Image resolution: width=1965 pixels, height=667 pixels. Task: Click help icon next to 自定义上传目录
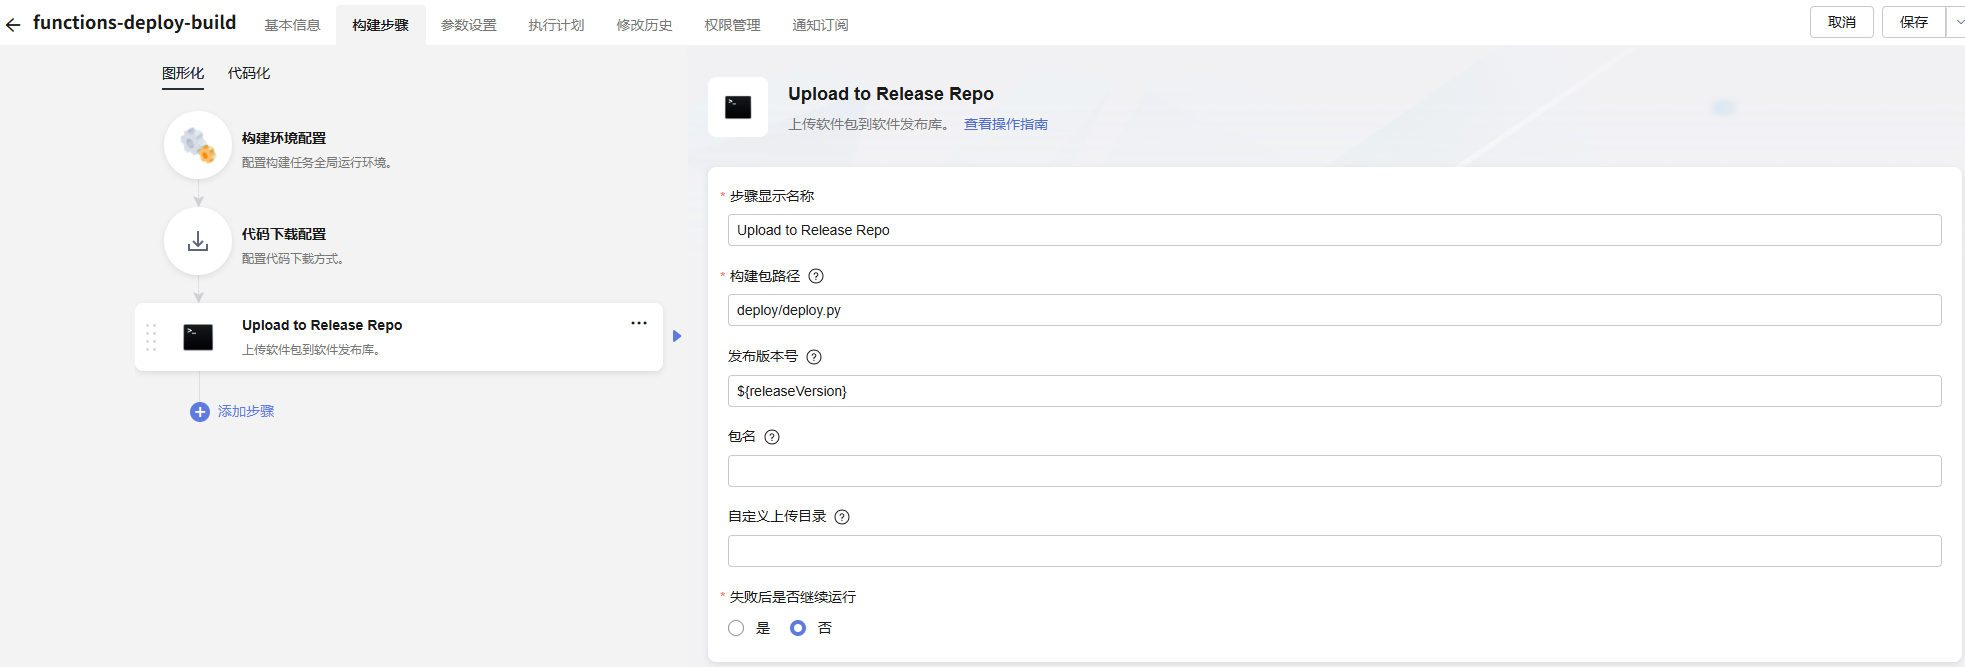[x=842, y=517]
